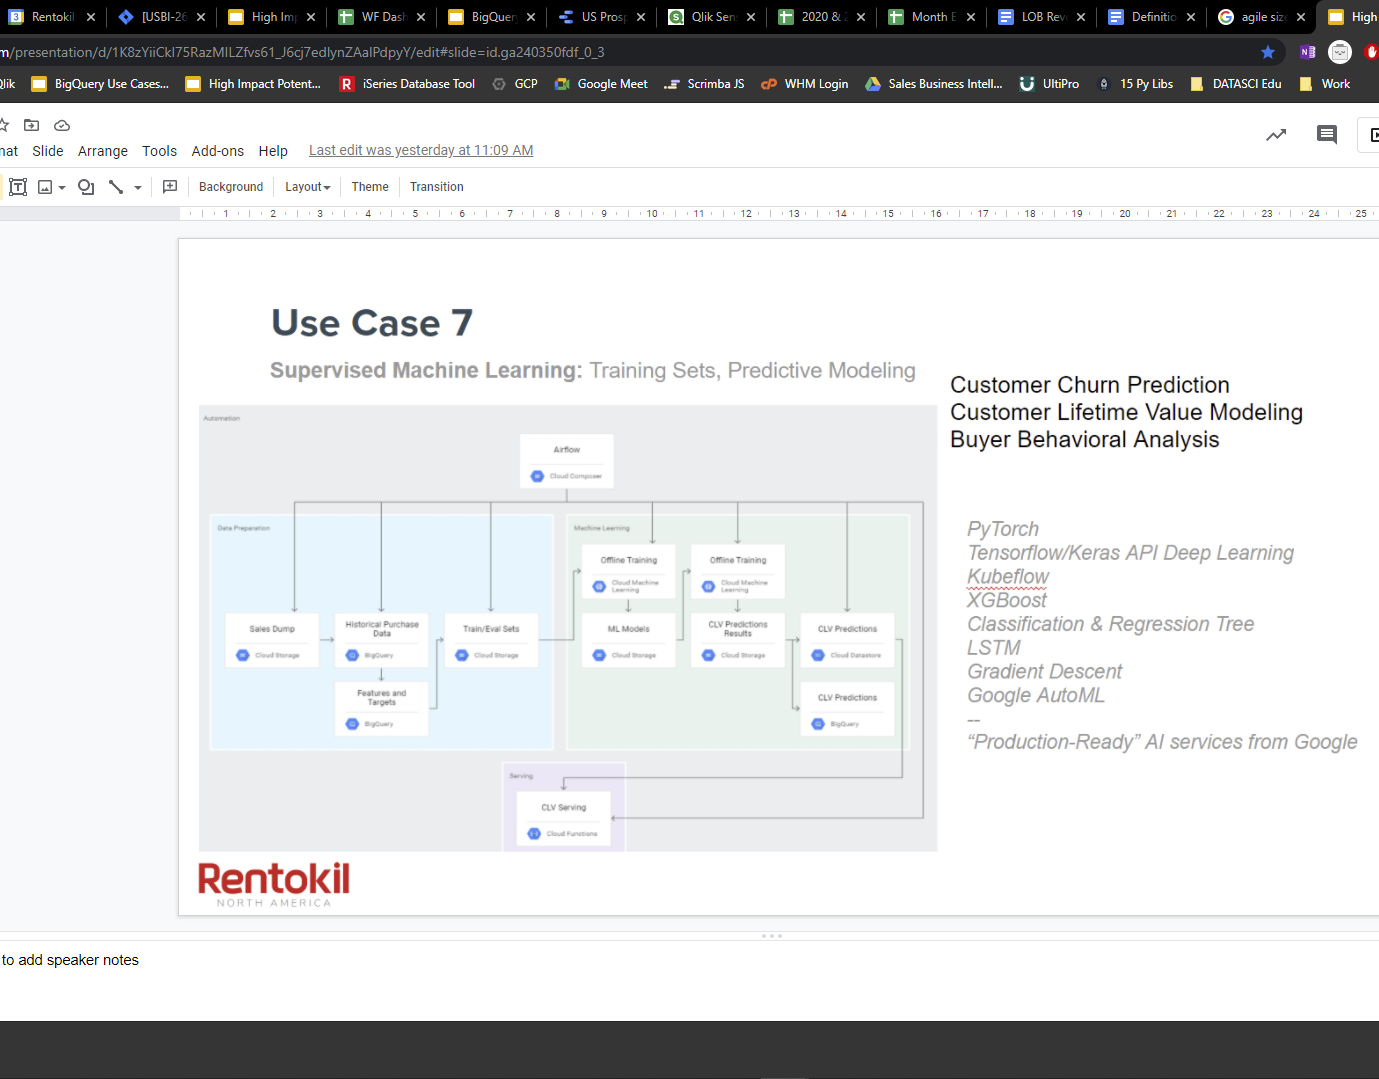
Task: Click the OneNote extension icon
Action: point(1307,52)
